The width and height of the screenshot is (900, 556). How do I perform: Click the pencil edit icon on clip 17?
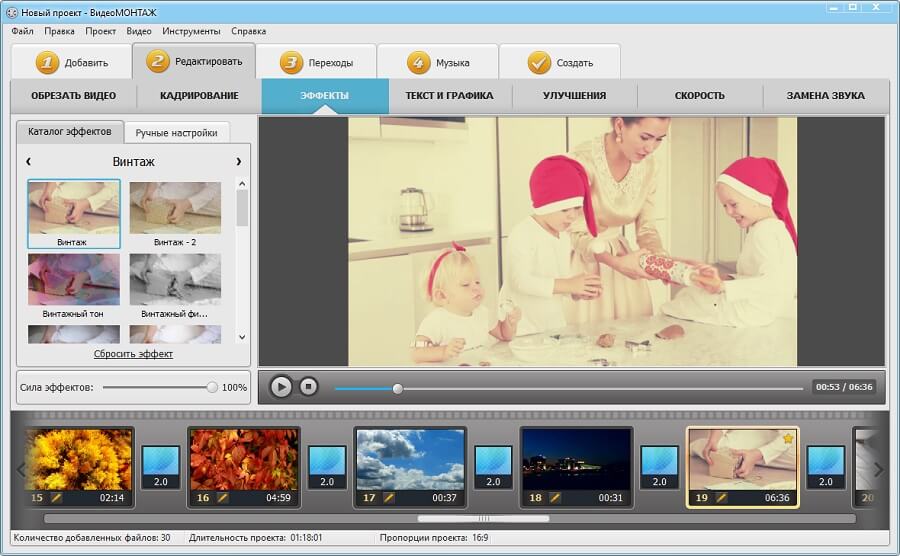pos(389,497)
